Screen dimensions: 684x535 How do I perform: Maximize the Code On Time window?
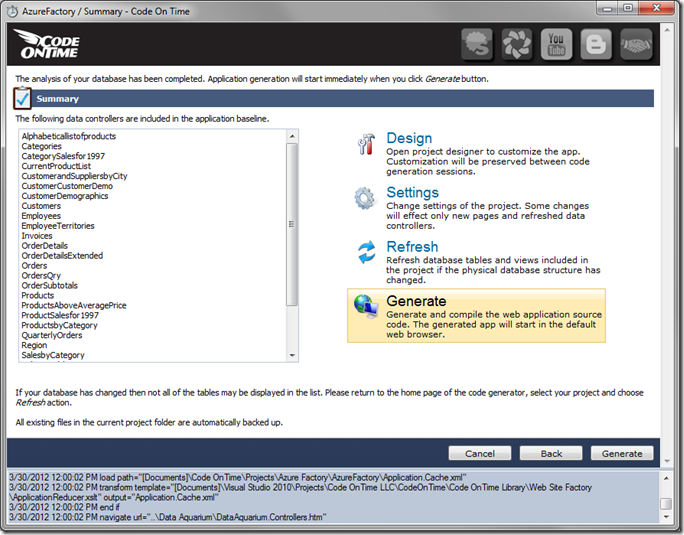pos(627,8)
